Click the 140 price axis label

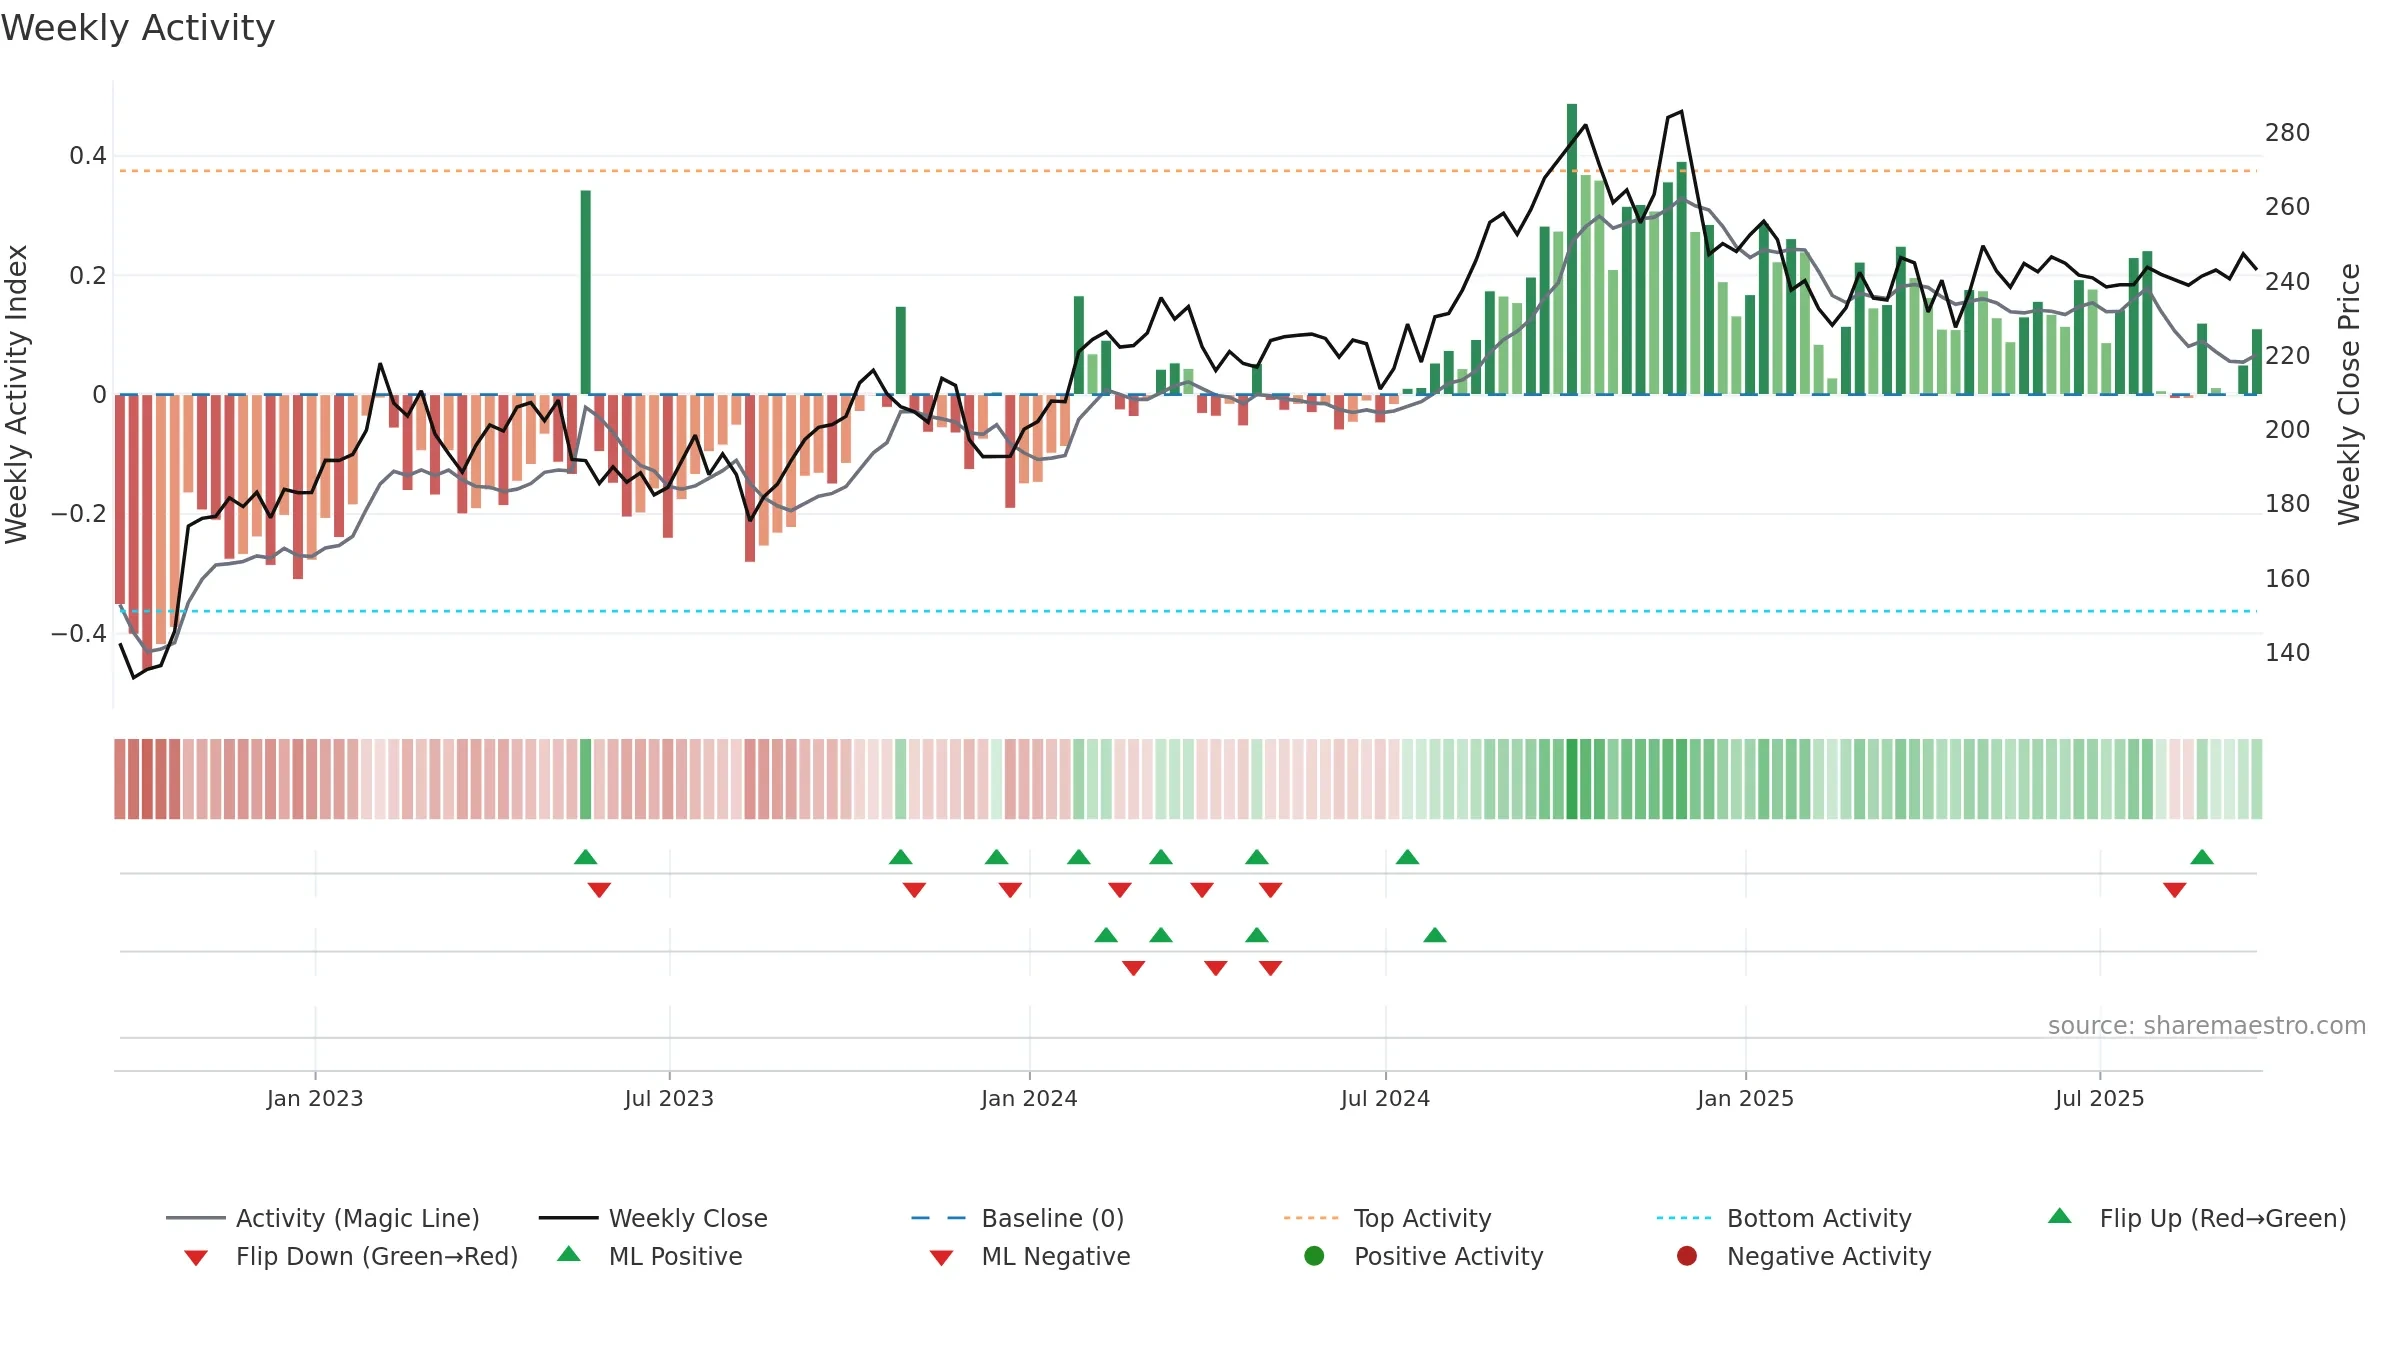coord(2287,653)
